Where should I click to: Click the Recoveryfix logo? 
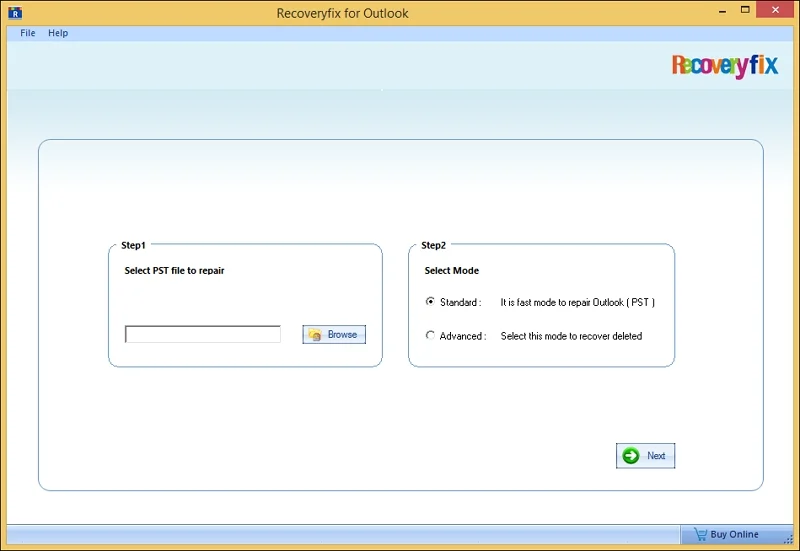click(724, 66)
